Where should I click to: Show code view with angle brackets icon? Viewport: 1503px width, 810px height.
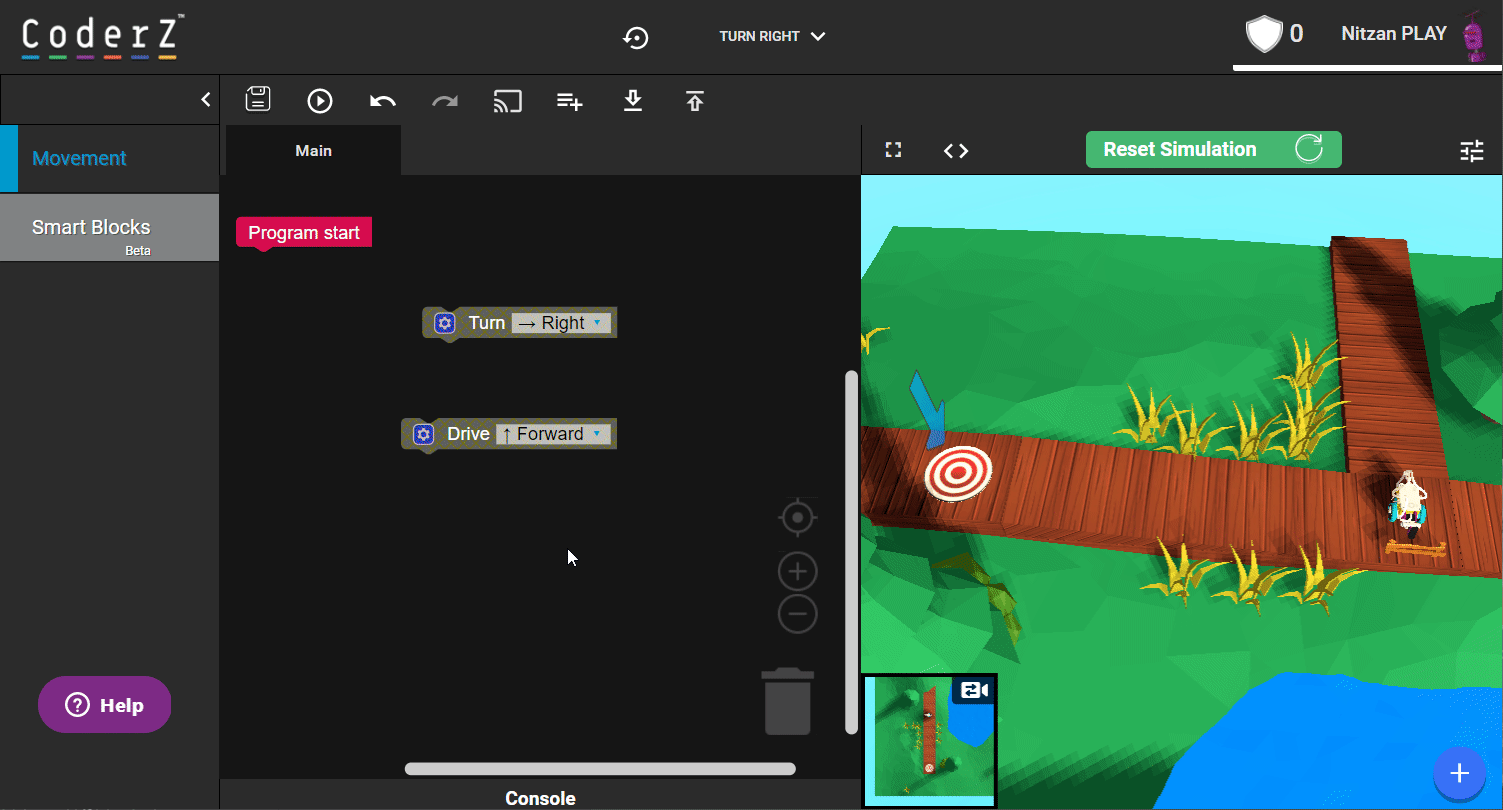point(956,150)
